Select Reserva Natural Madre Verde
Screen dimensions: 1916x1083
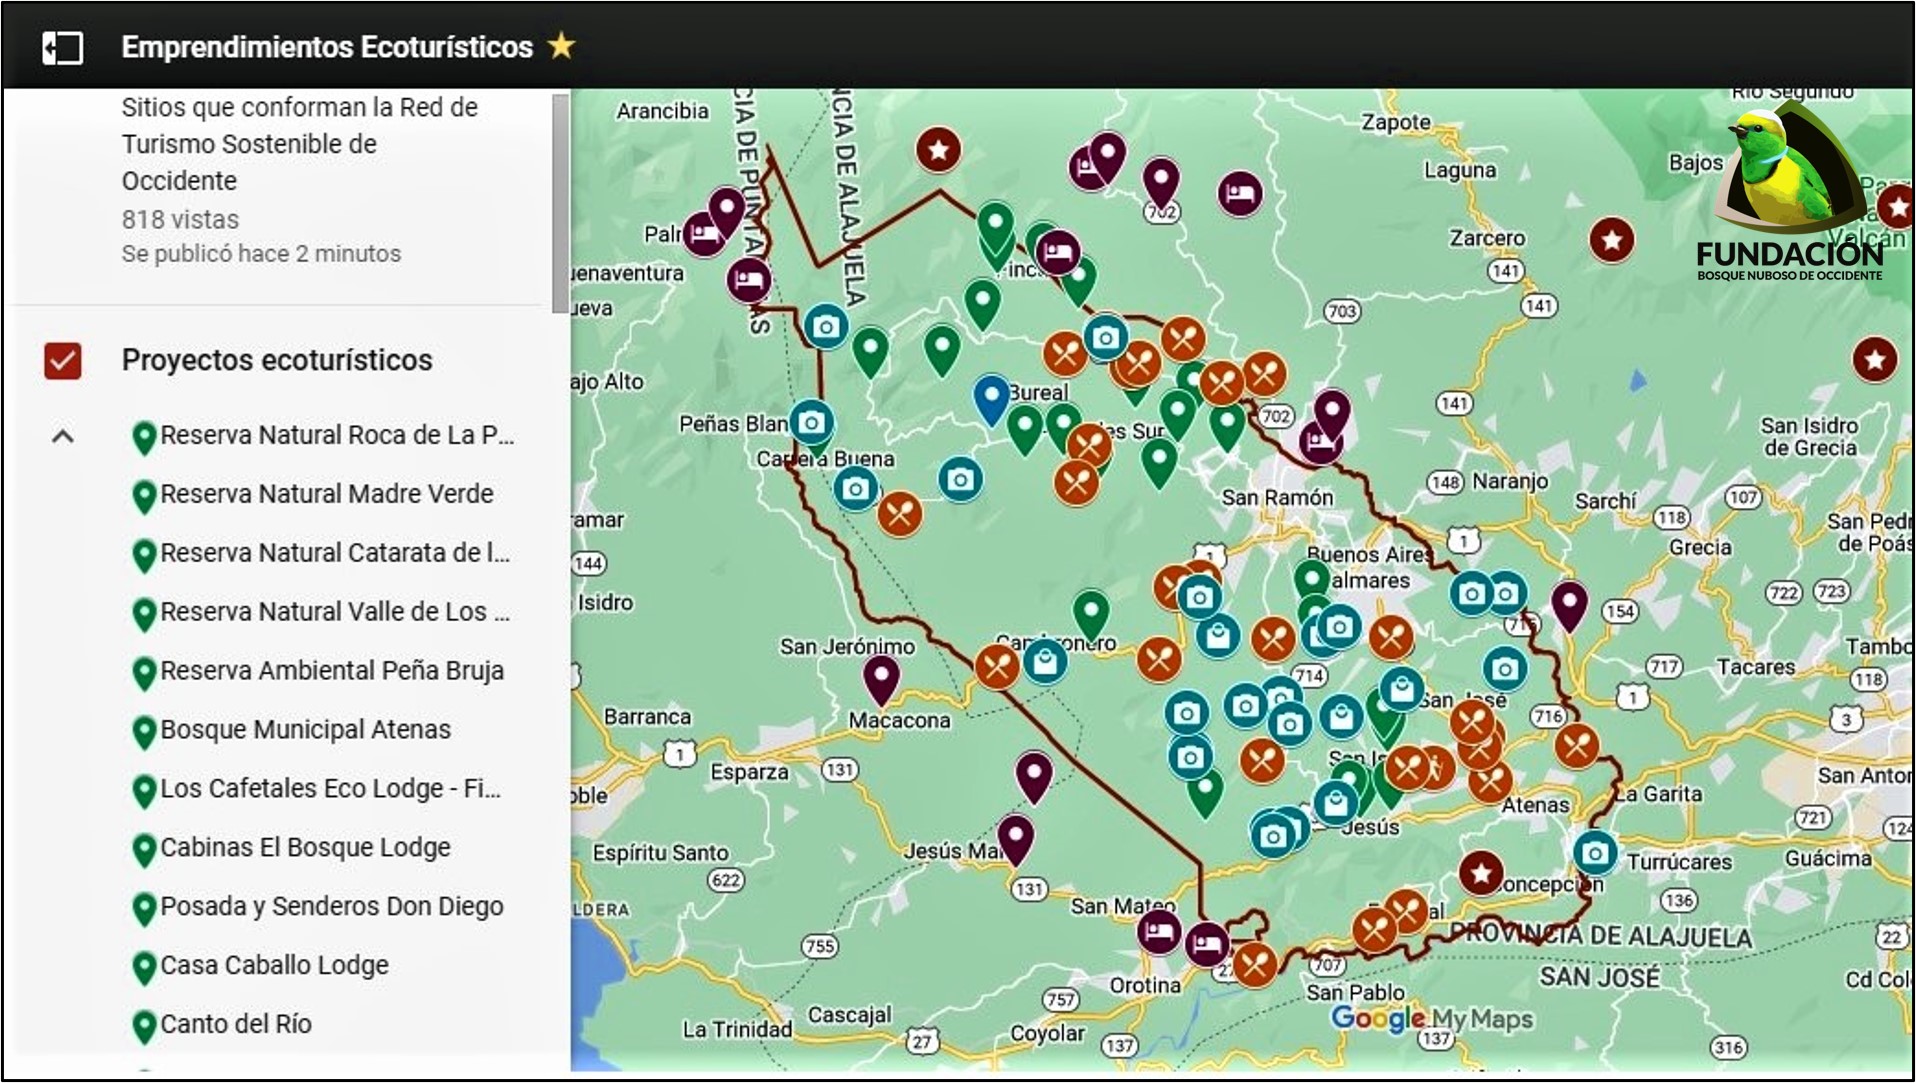(326, 494)
